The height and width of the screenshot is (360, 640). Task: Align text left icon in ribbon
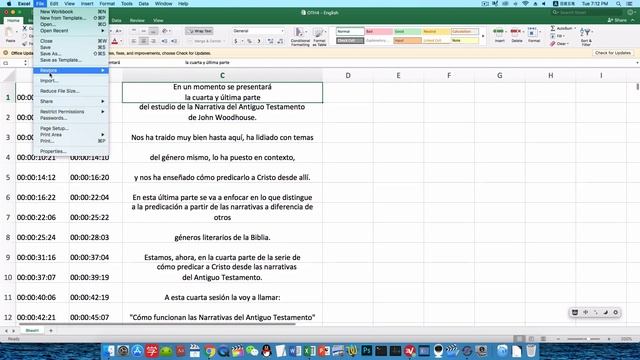click(134, 41)
